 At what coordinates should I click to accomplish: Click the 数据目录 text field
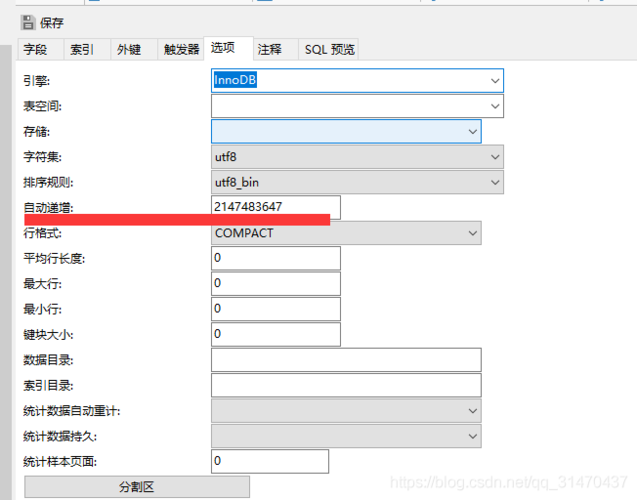[346, 359]
